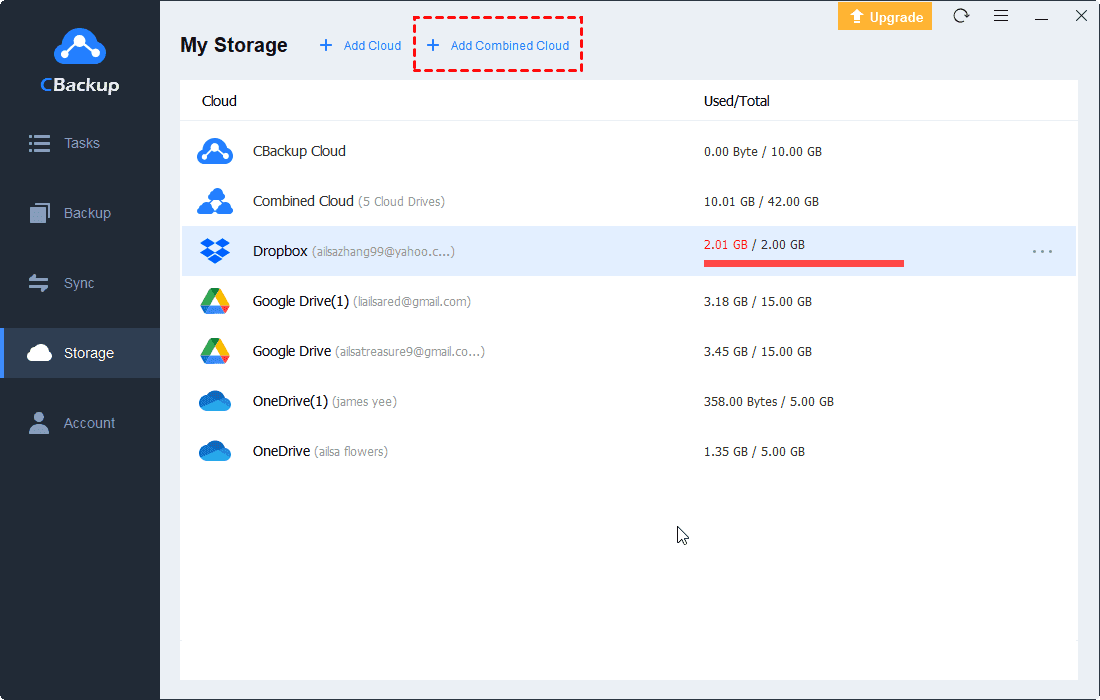Click Add Combined Cloud link
Screen dimensions: 1100x700
(x=498, y=45)
